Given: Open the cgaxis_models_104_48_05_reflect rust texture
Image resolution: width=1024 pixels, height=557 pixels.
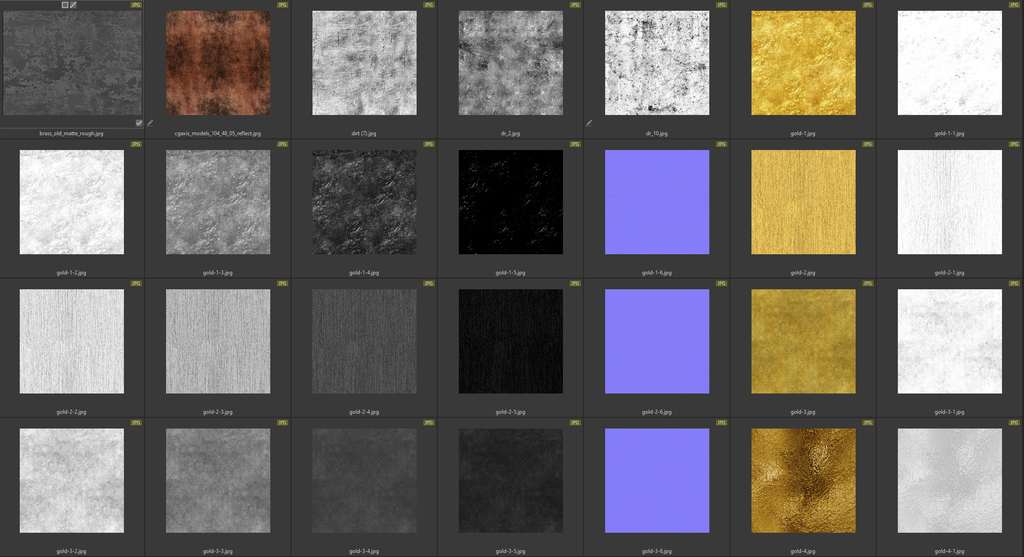Looking at the screenshot, I should 218,63.
